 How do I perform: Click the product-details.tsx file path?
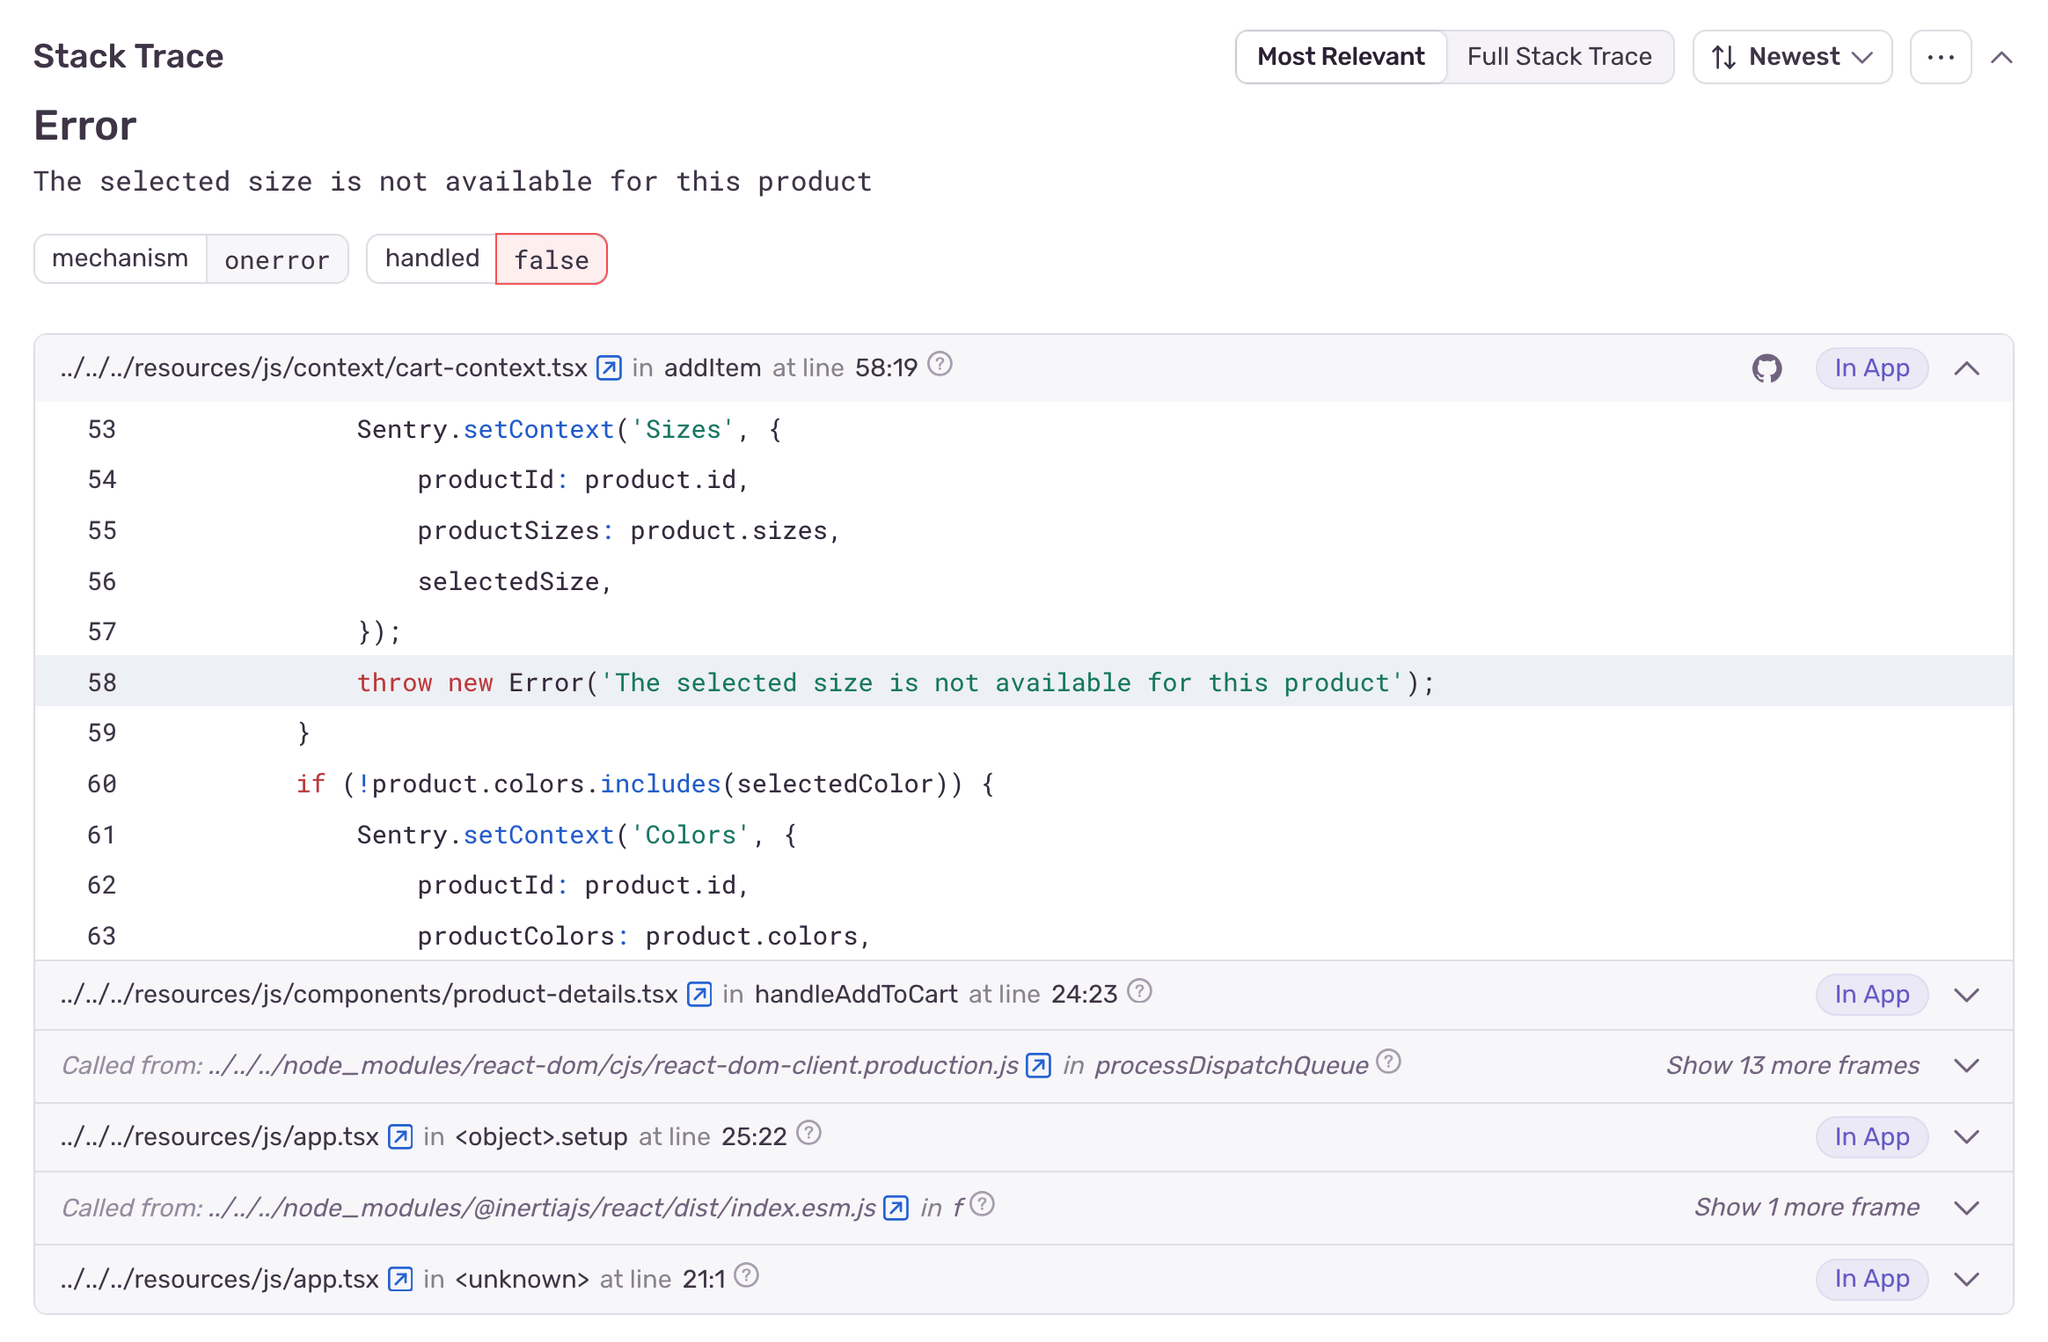369,995
